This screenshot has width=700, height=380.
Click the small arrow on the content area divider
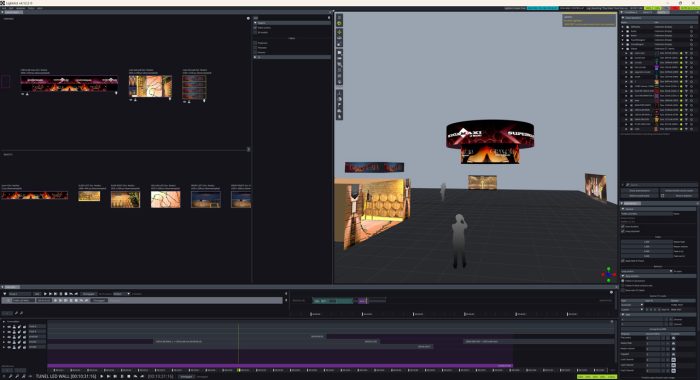click(249, 149)
